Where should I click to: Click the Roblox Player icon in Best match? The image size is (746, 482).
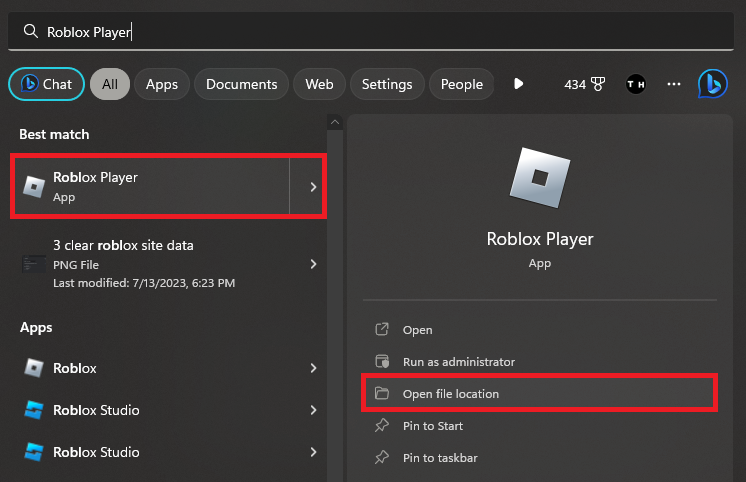34,187
